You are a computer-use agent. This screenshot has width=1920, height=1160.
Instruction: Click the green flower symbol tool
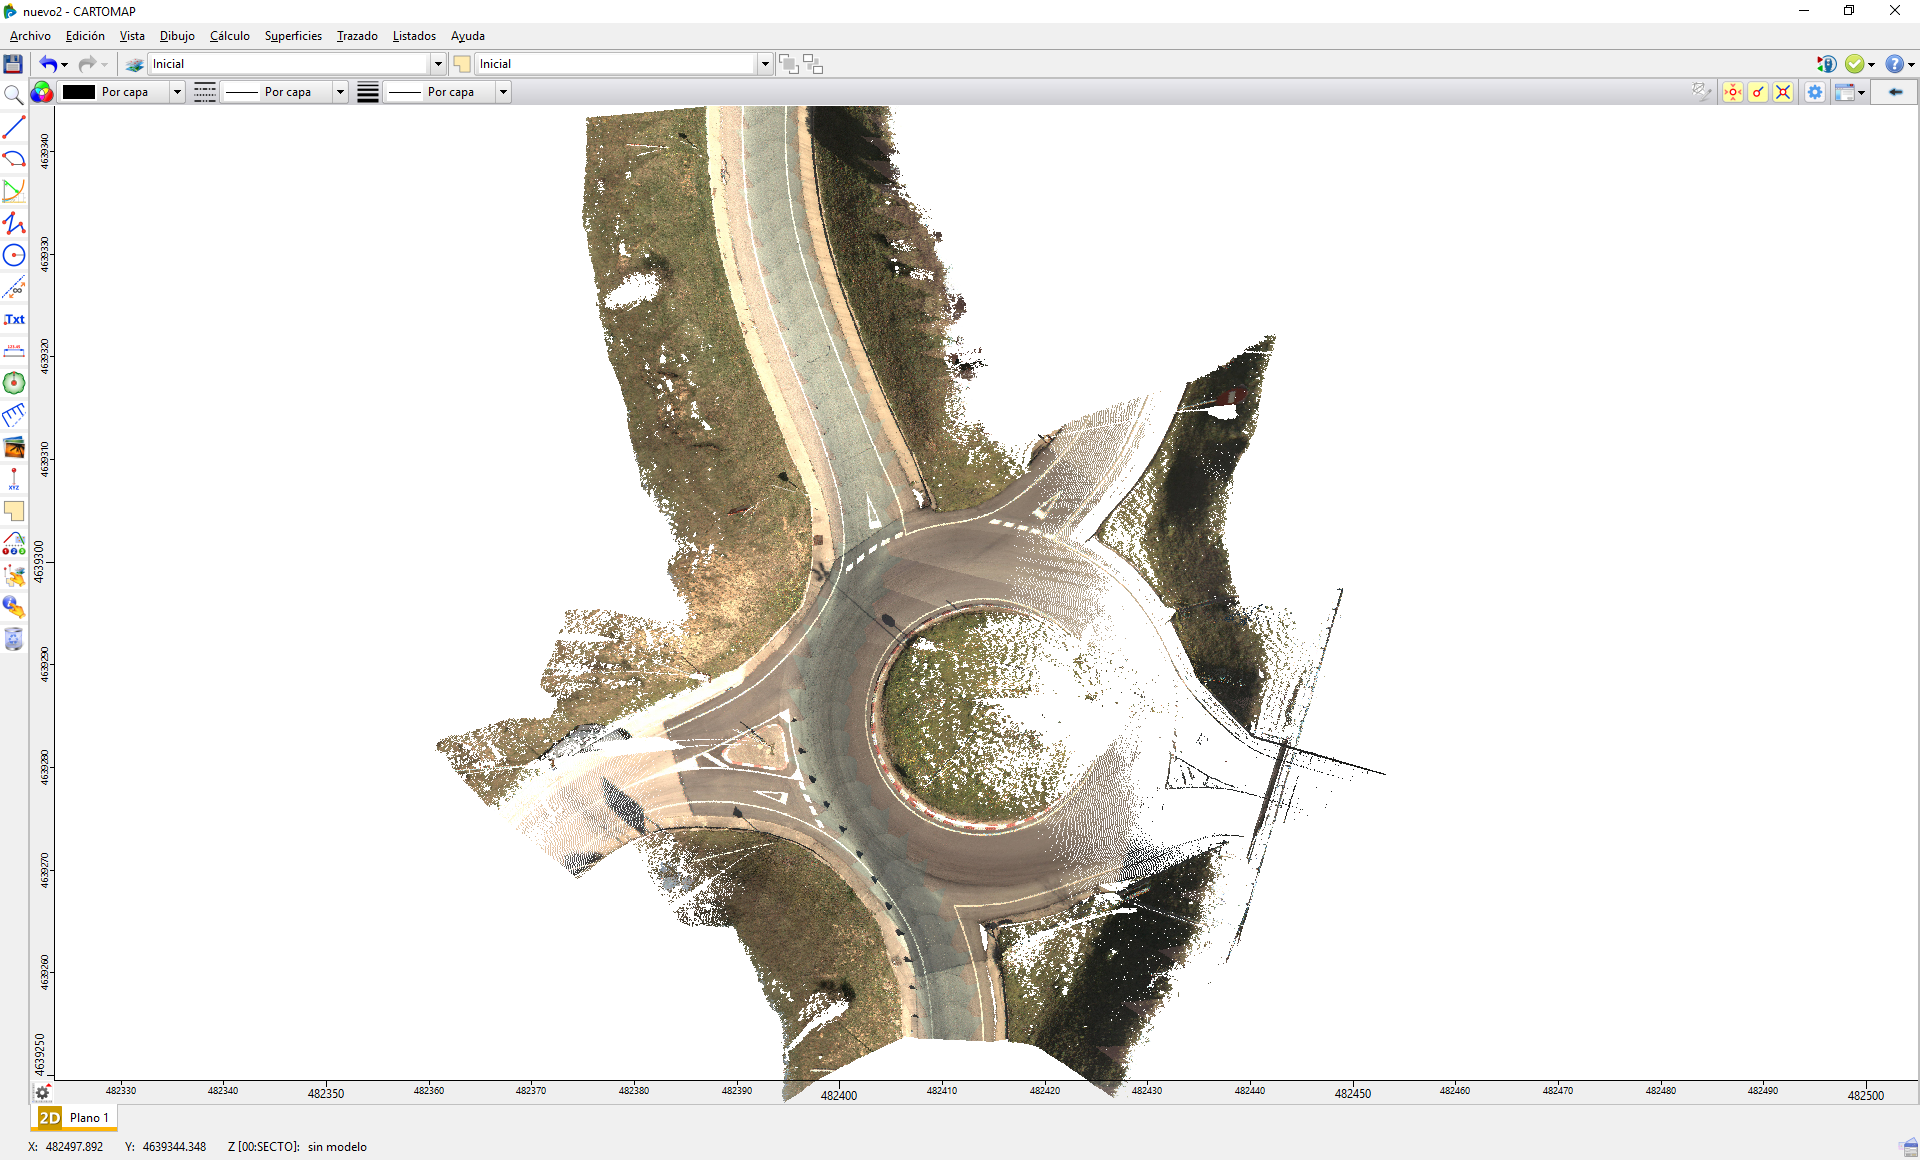coord(14,383)
